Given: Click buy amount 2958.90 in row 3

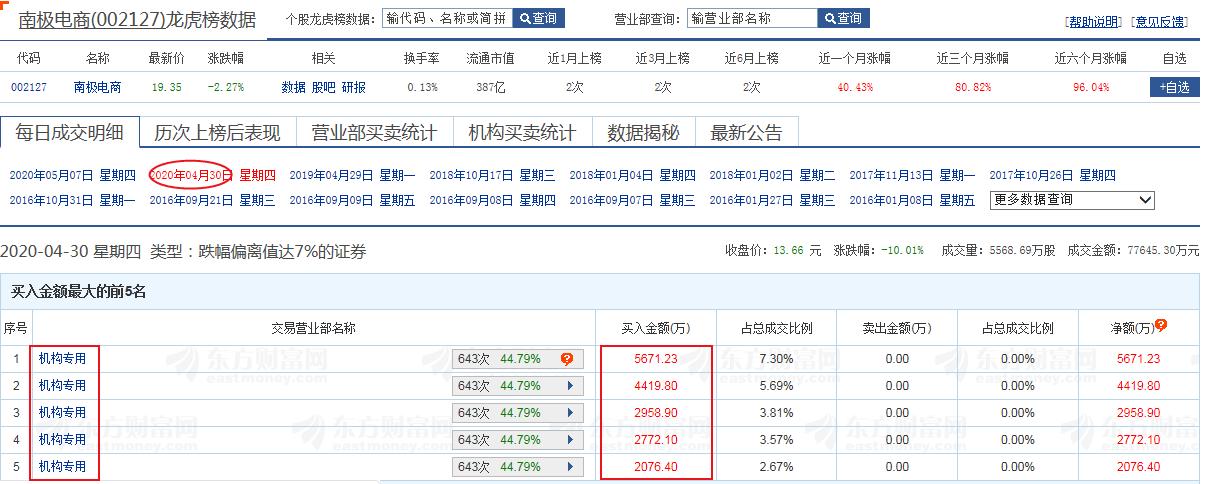Looking at the screenshot, I should point(656,412).
